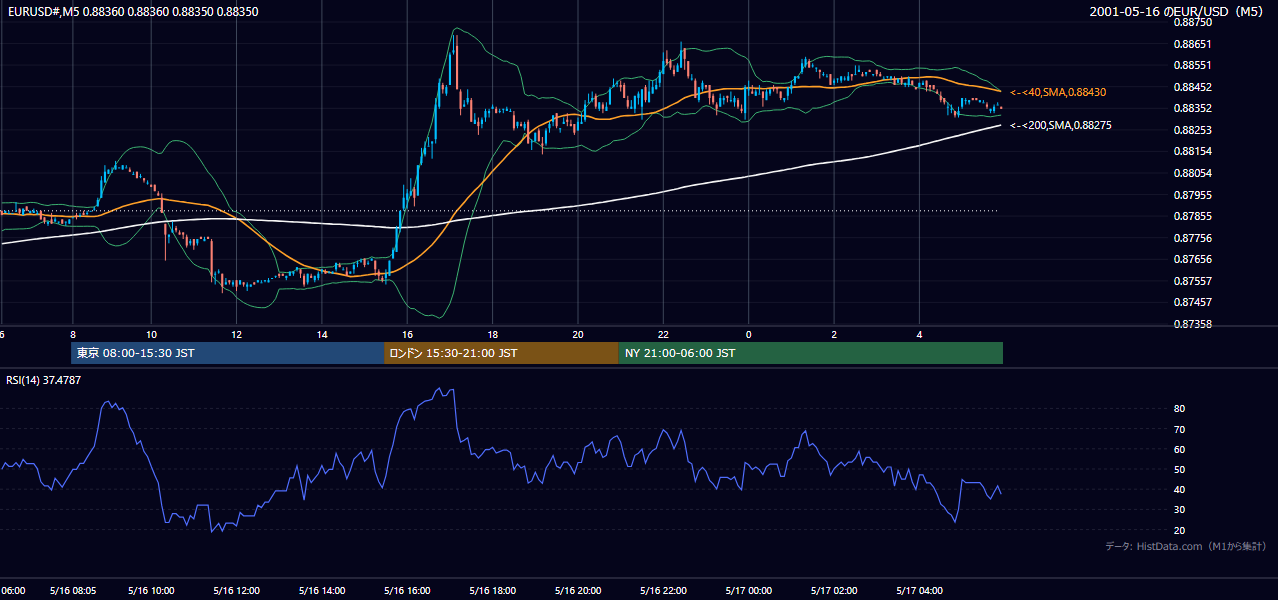Click the 5/17 04:00 time label
The image size is (1278, 600).
pos(918,590)
